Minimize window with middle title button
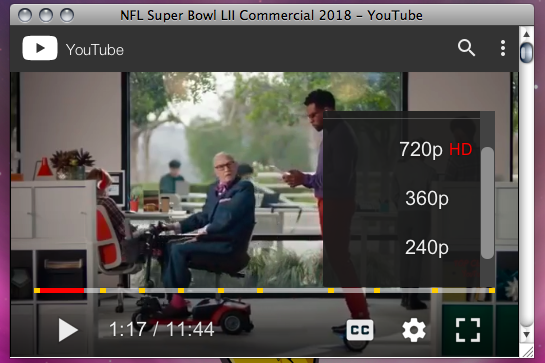 [46, 15]
